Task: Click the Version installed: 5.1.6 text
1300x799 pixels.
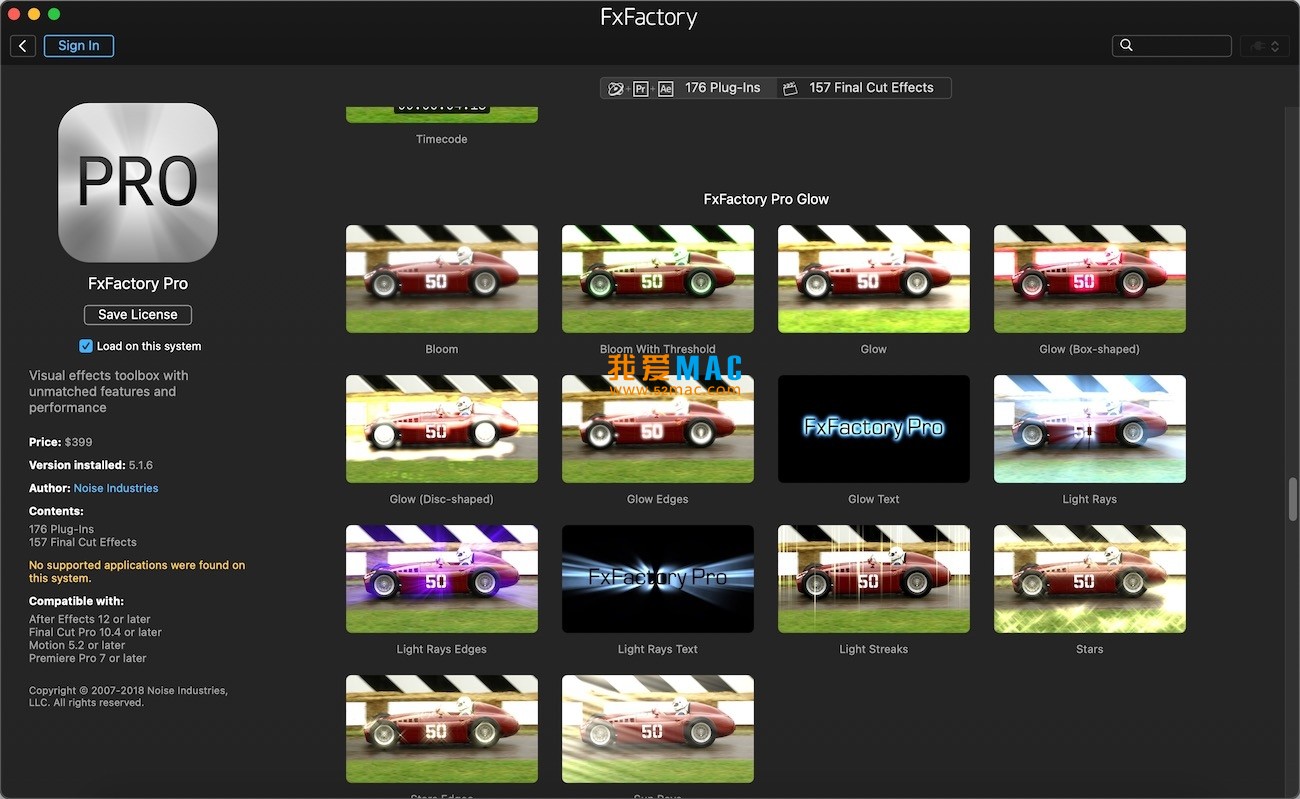Action: pyautogui.click(x=91, y=465)
